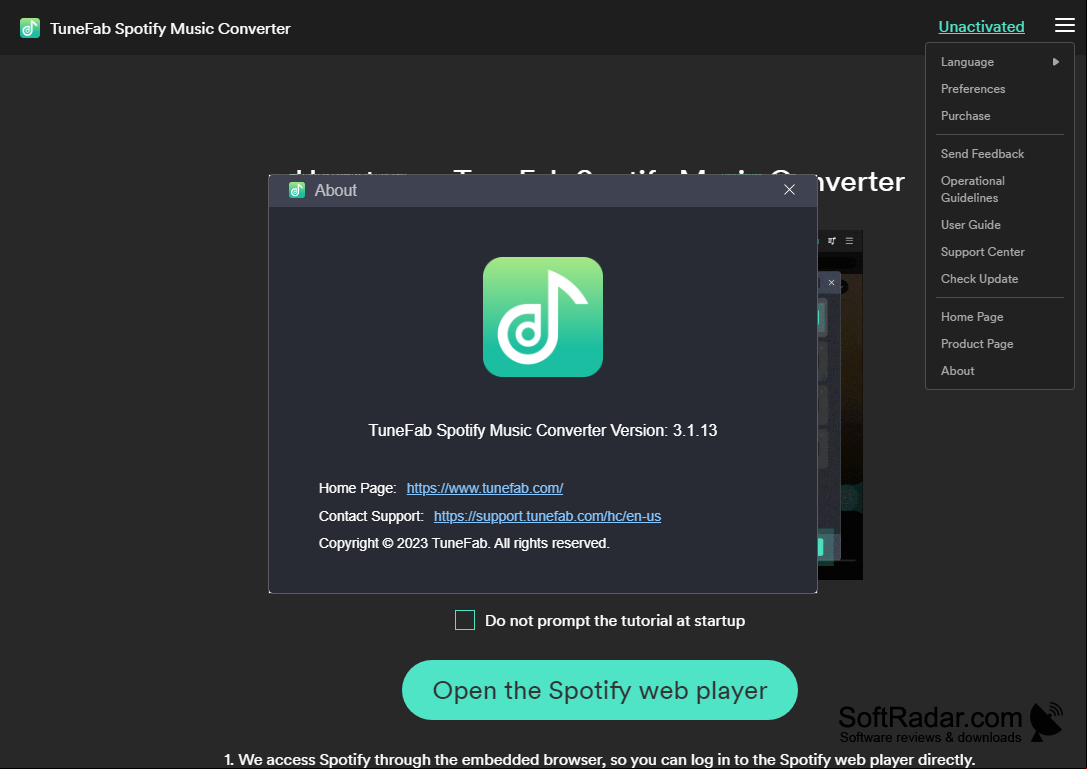Open the User Guide menu item
Image resolution: width=1087 pixels, height=769 pixels.
click(x=1000, y=225)
